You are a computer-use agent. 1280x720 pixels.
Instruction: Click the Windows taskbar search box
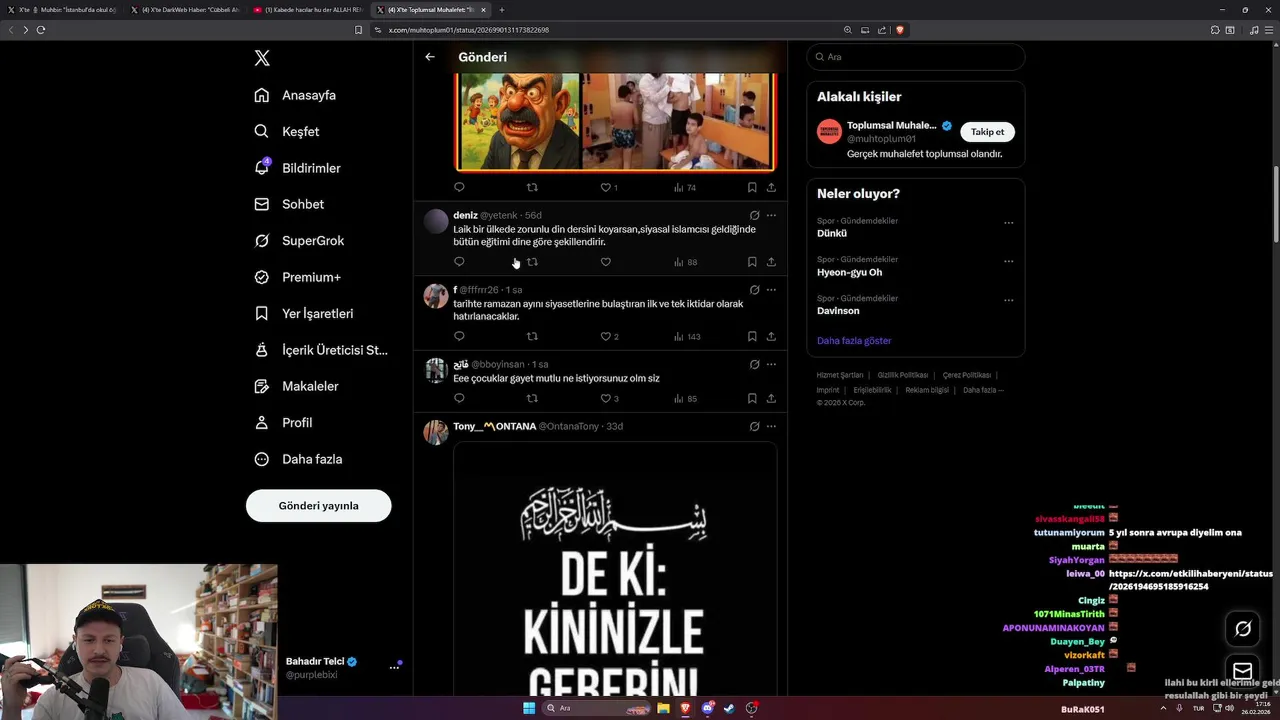point(596,708)
